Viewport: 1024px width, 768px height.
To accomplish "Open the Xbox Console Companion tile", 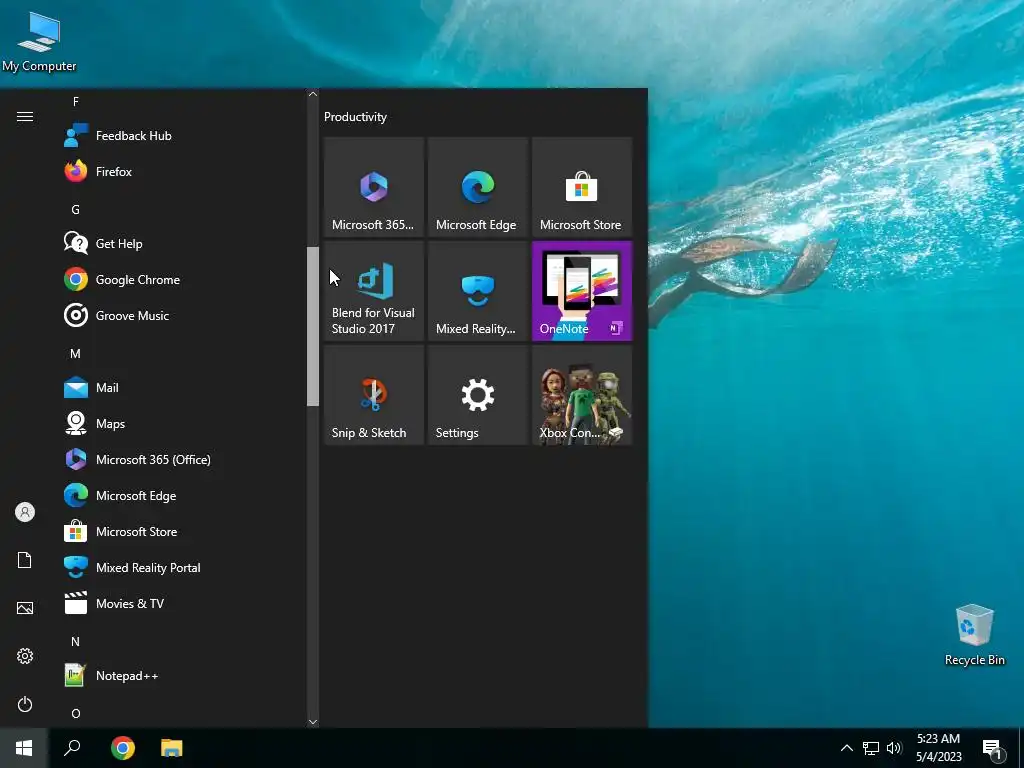I will point(582,395).
